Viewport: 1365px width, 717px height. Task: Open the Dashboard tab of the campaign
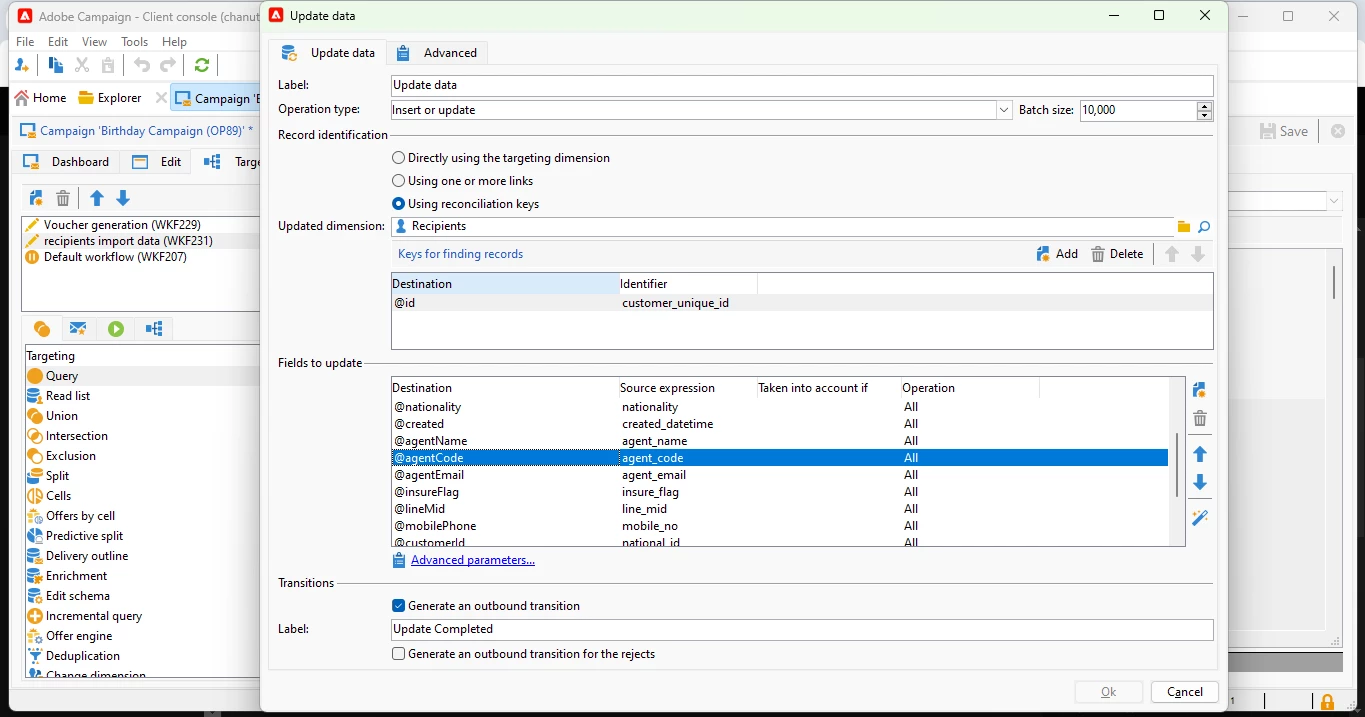[x=66, y=162]
